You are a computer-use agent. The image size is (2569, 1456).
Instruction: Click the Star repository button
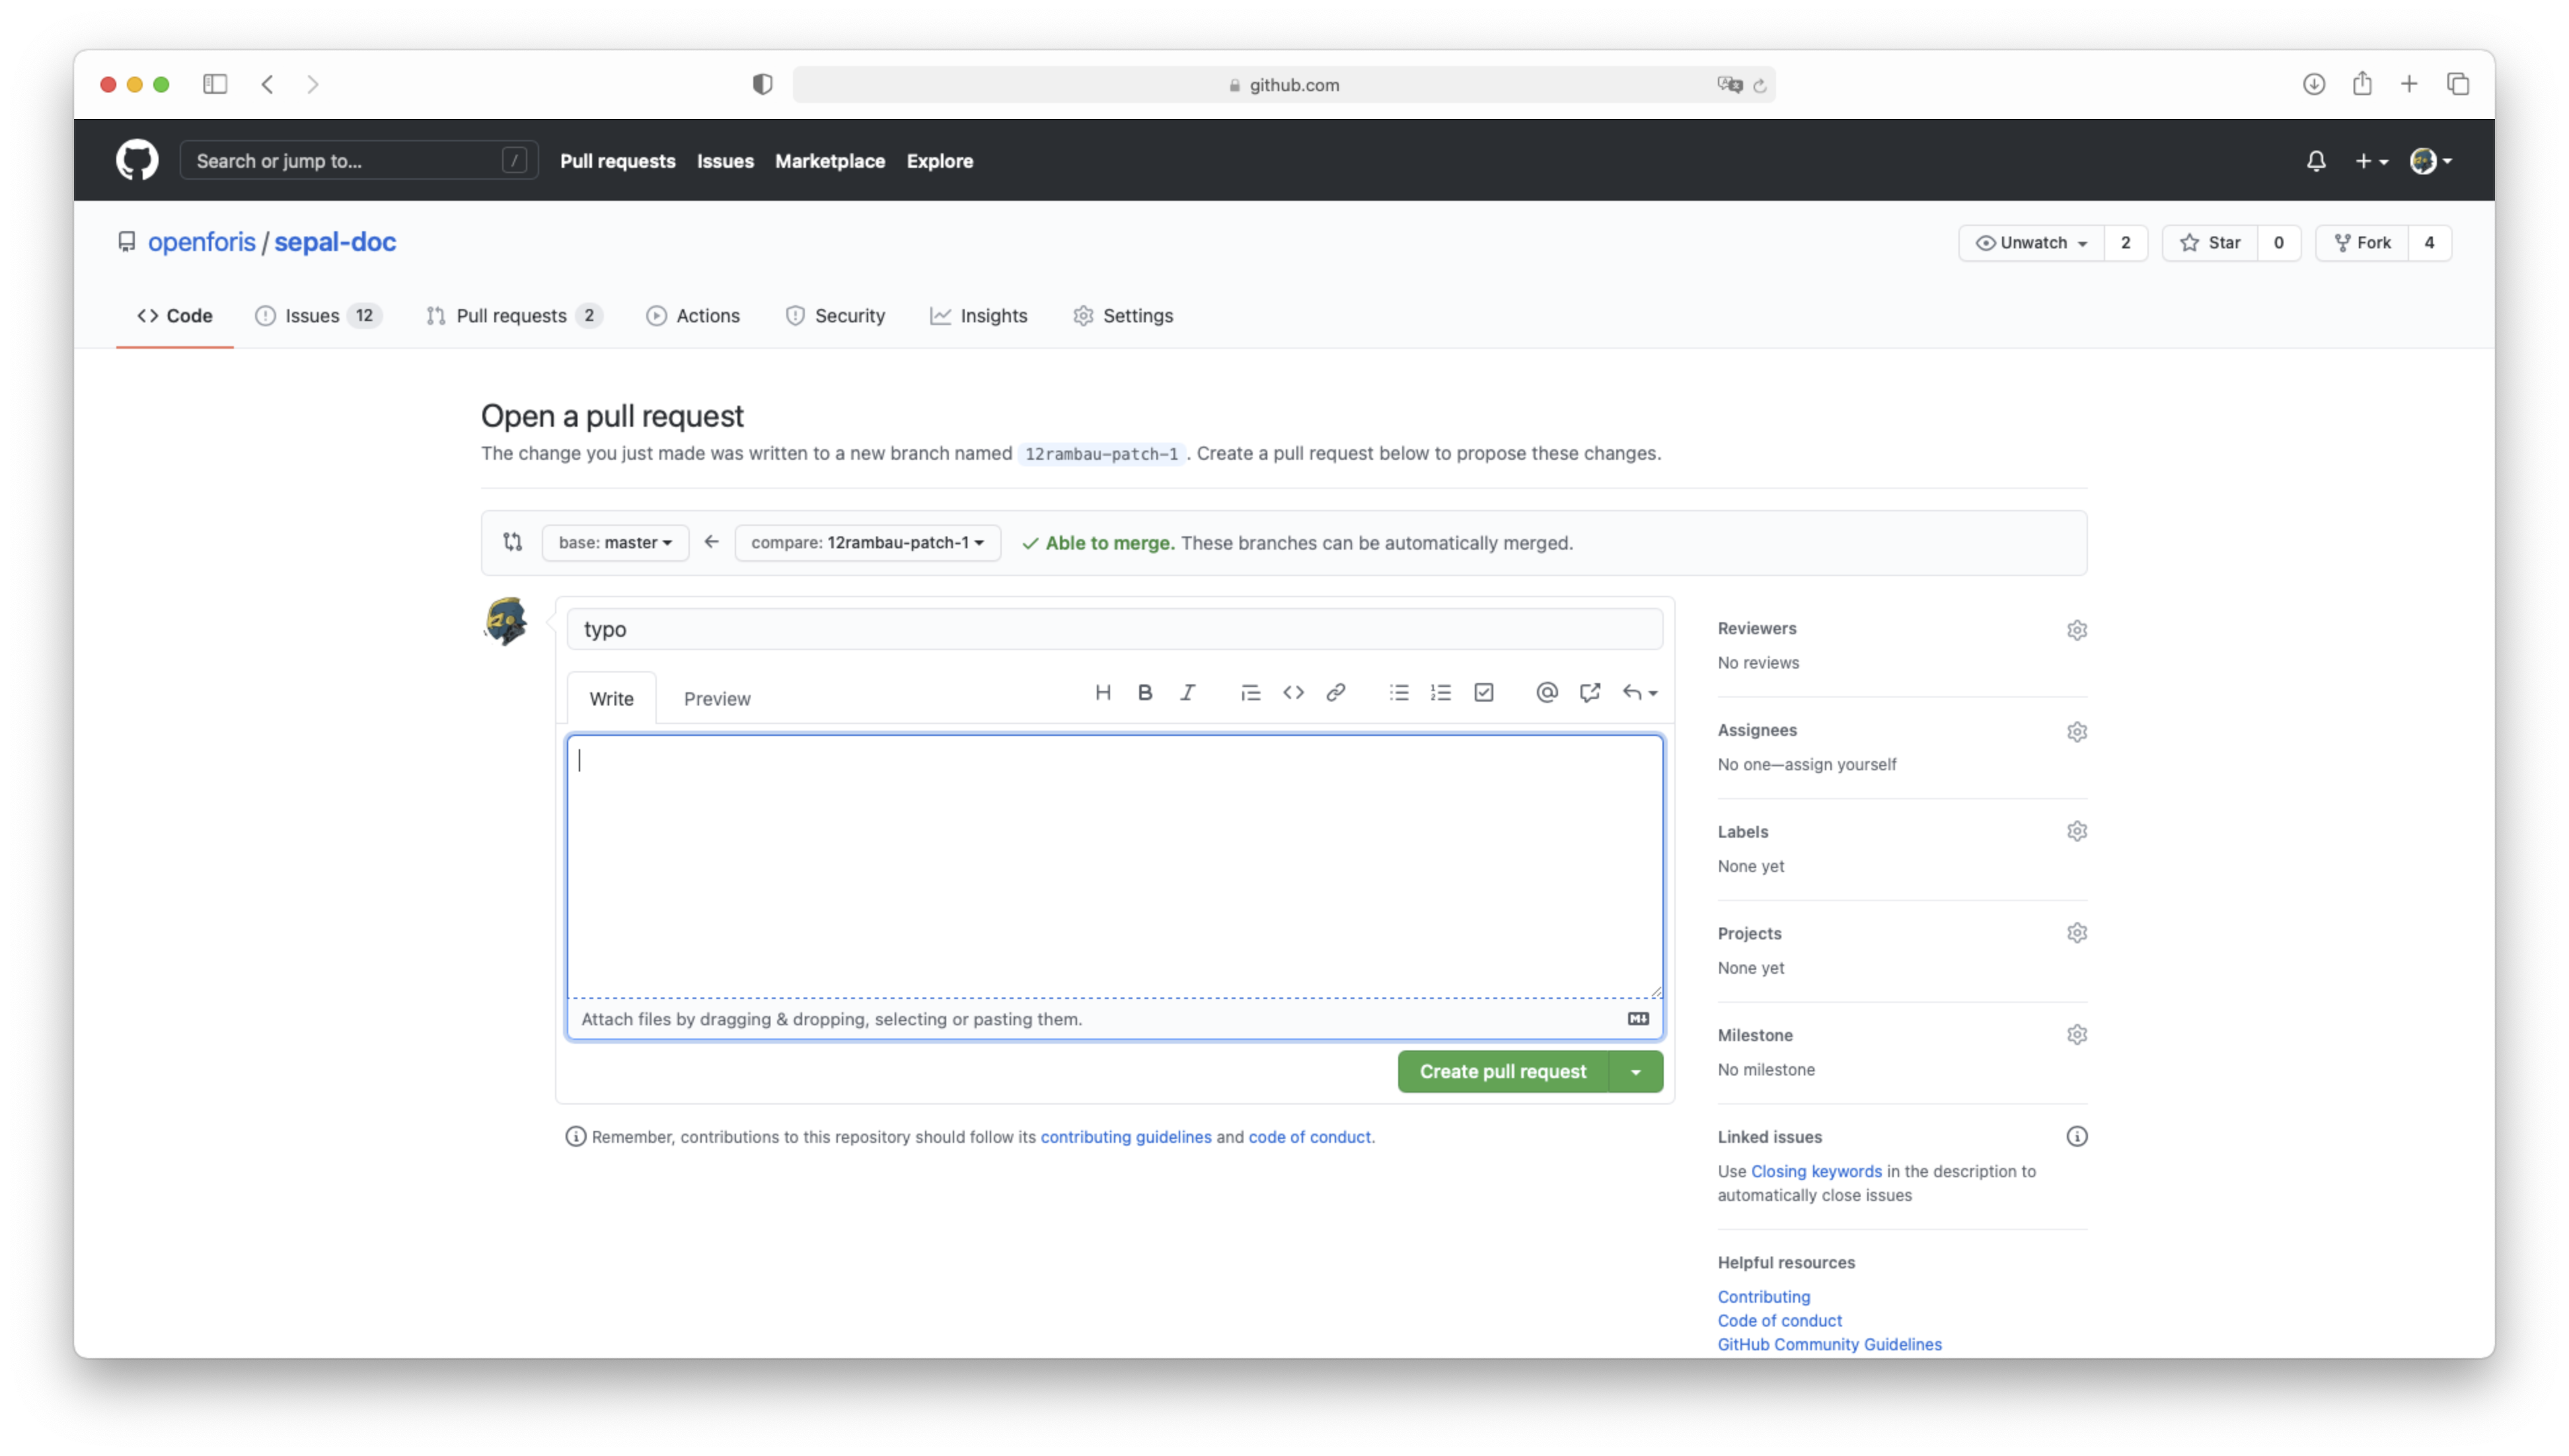[x=2210, y=243]
